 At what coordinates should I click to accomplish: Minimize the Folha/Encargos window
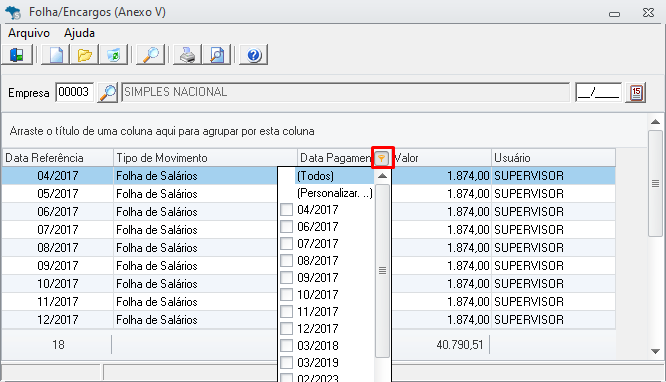(x=614, y=14)
